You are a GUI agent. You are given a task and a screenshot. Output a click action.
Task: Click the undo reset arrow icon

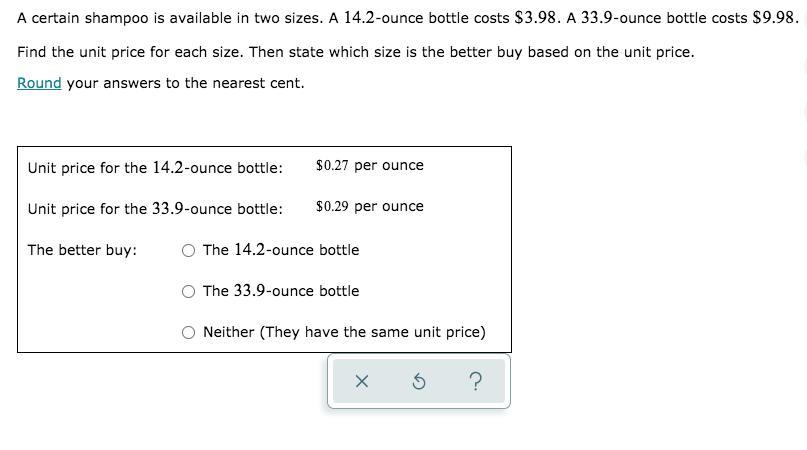click(x=419, y=381)
